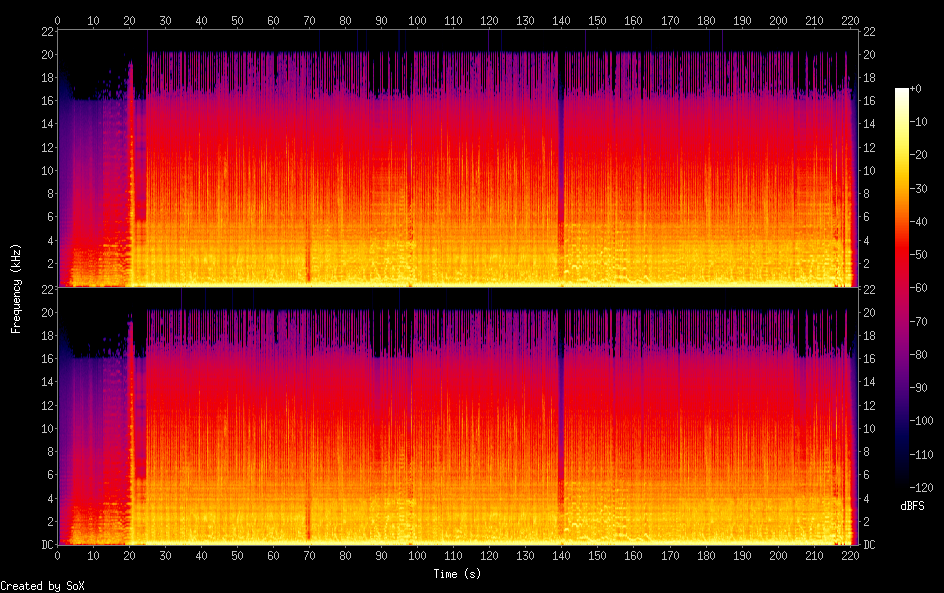Click "70" on the bottom time axis
This screenshot has width=944, height=593.
[x=309, y=556]
